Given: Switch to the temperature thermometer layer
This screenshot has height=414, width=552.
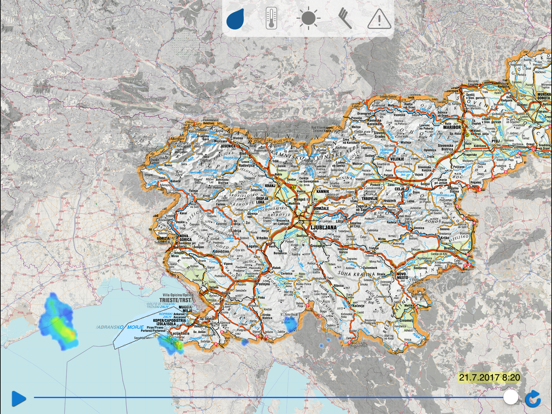Looking at the screenshot, I should [x=271, y=18].
